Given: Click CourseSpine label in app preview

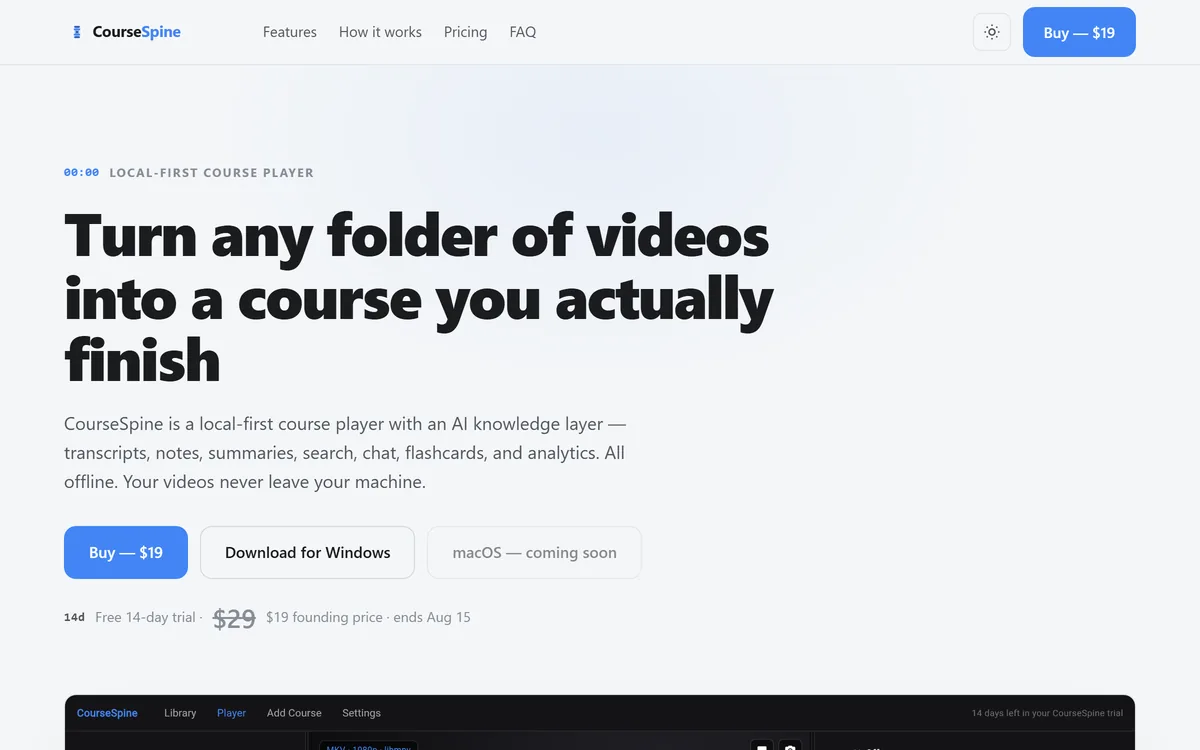Looking at the screenshot, I should pyautogui.click(x=107, y=713).
